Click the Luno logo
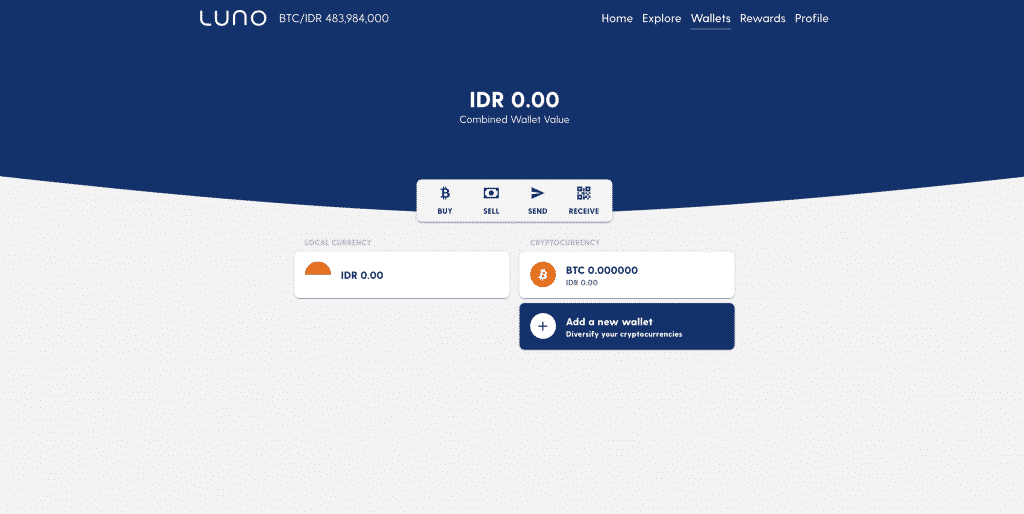Screen dimensions: 1024x514 [x=233, y=18]
